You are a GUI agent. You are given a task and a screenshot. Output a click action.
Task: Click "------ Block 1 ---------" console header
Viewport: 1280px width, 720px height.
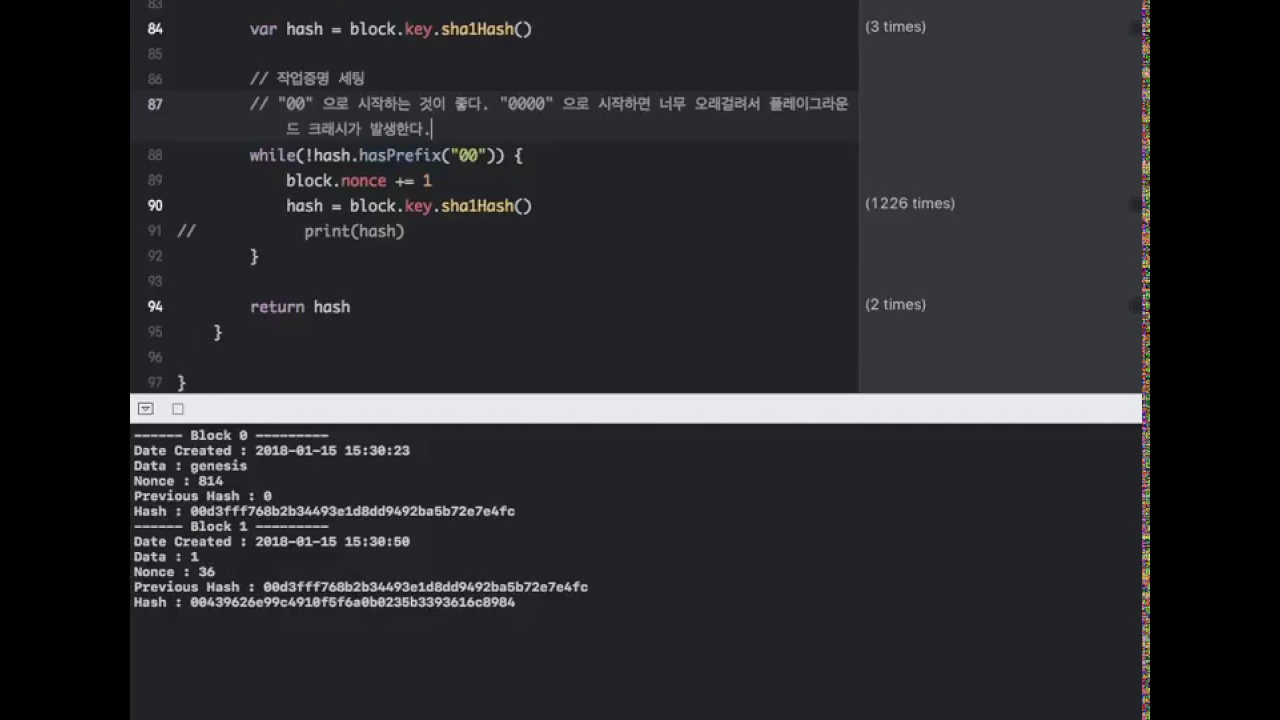tap(231, 526)
